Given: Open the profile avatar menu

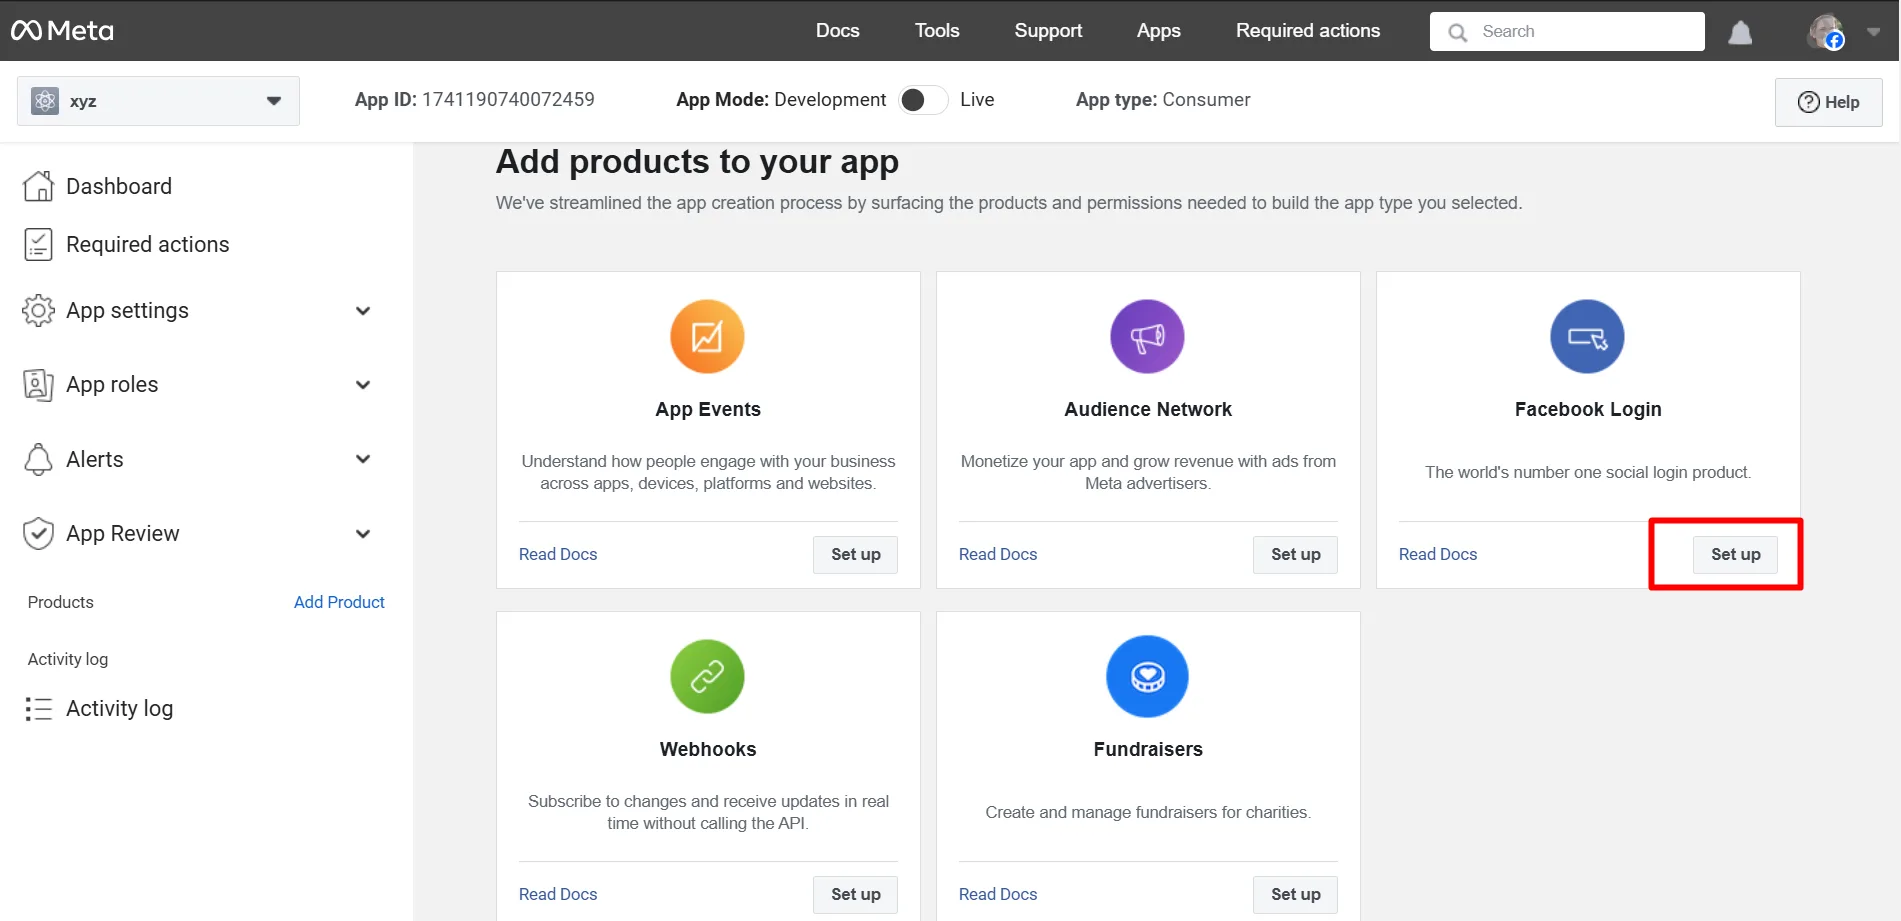Looking at the screenshot, I should click(x=1826, y=31).
